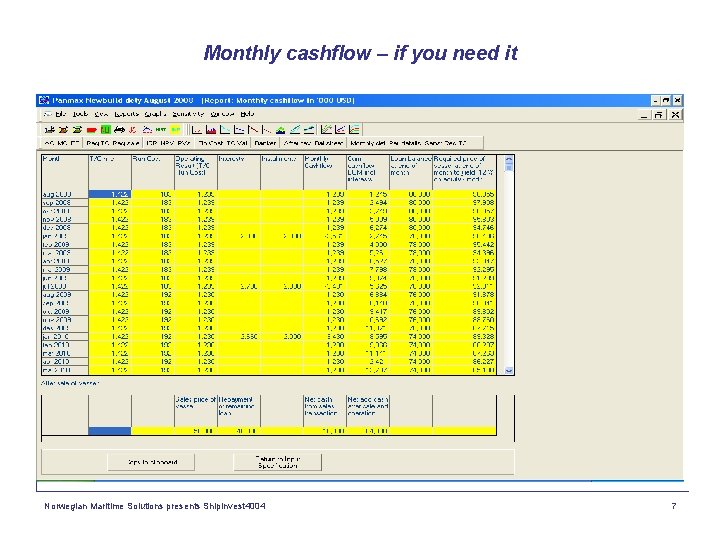Click the 6,274 cumulative cashflow cell
This screenshot has height=540, width=720.
tap(368, 228)
